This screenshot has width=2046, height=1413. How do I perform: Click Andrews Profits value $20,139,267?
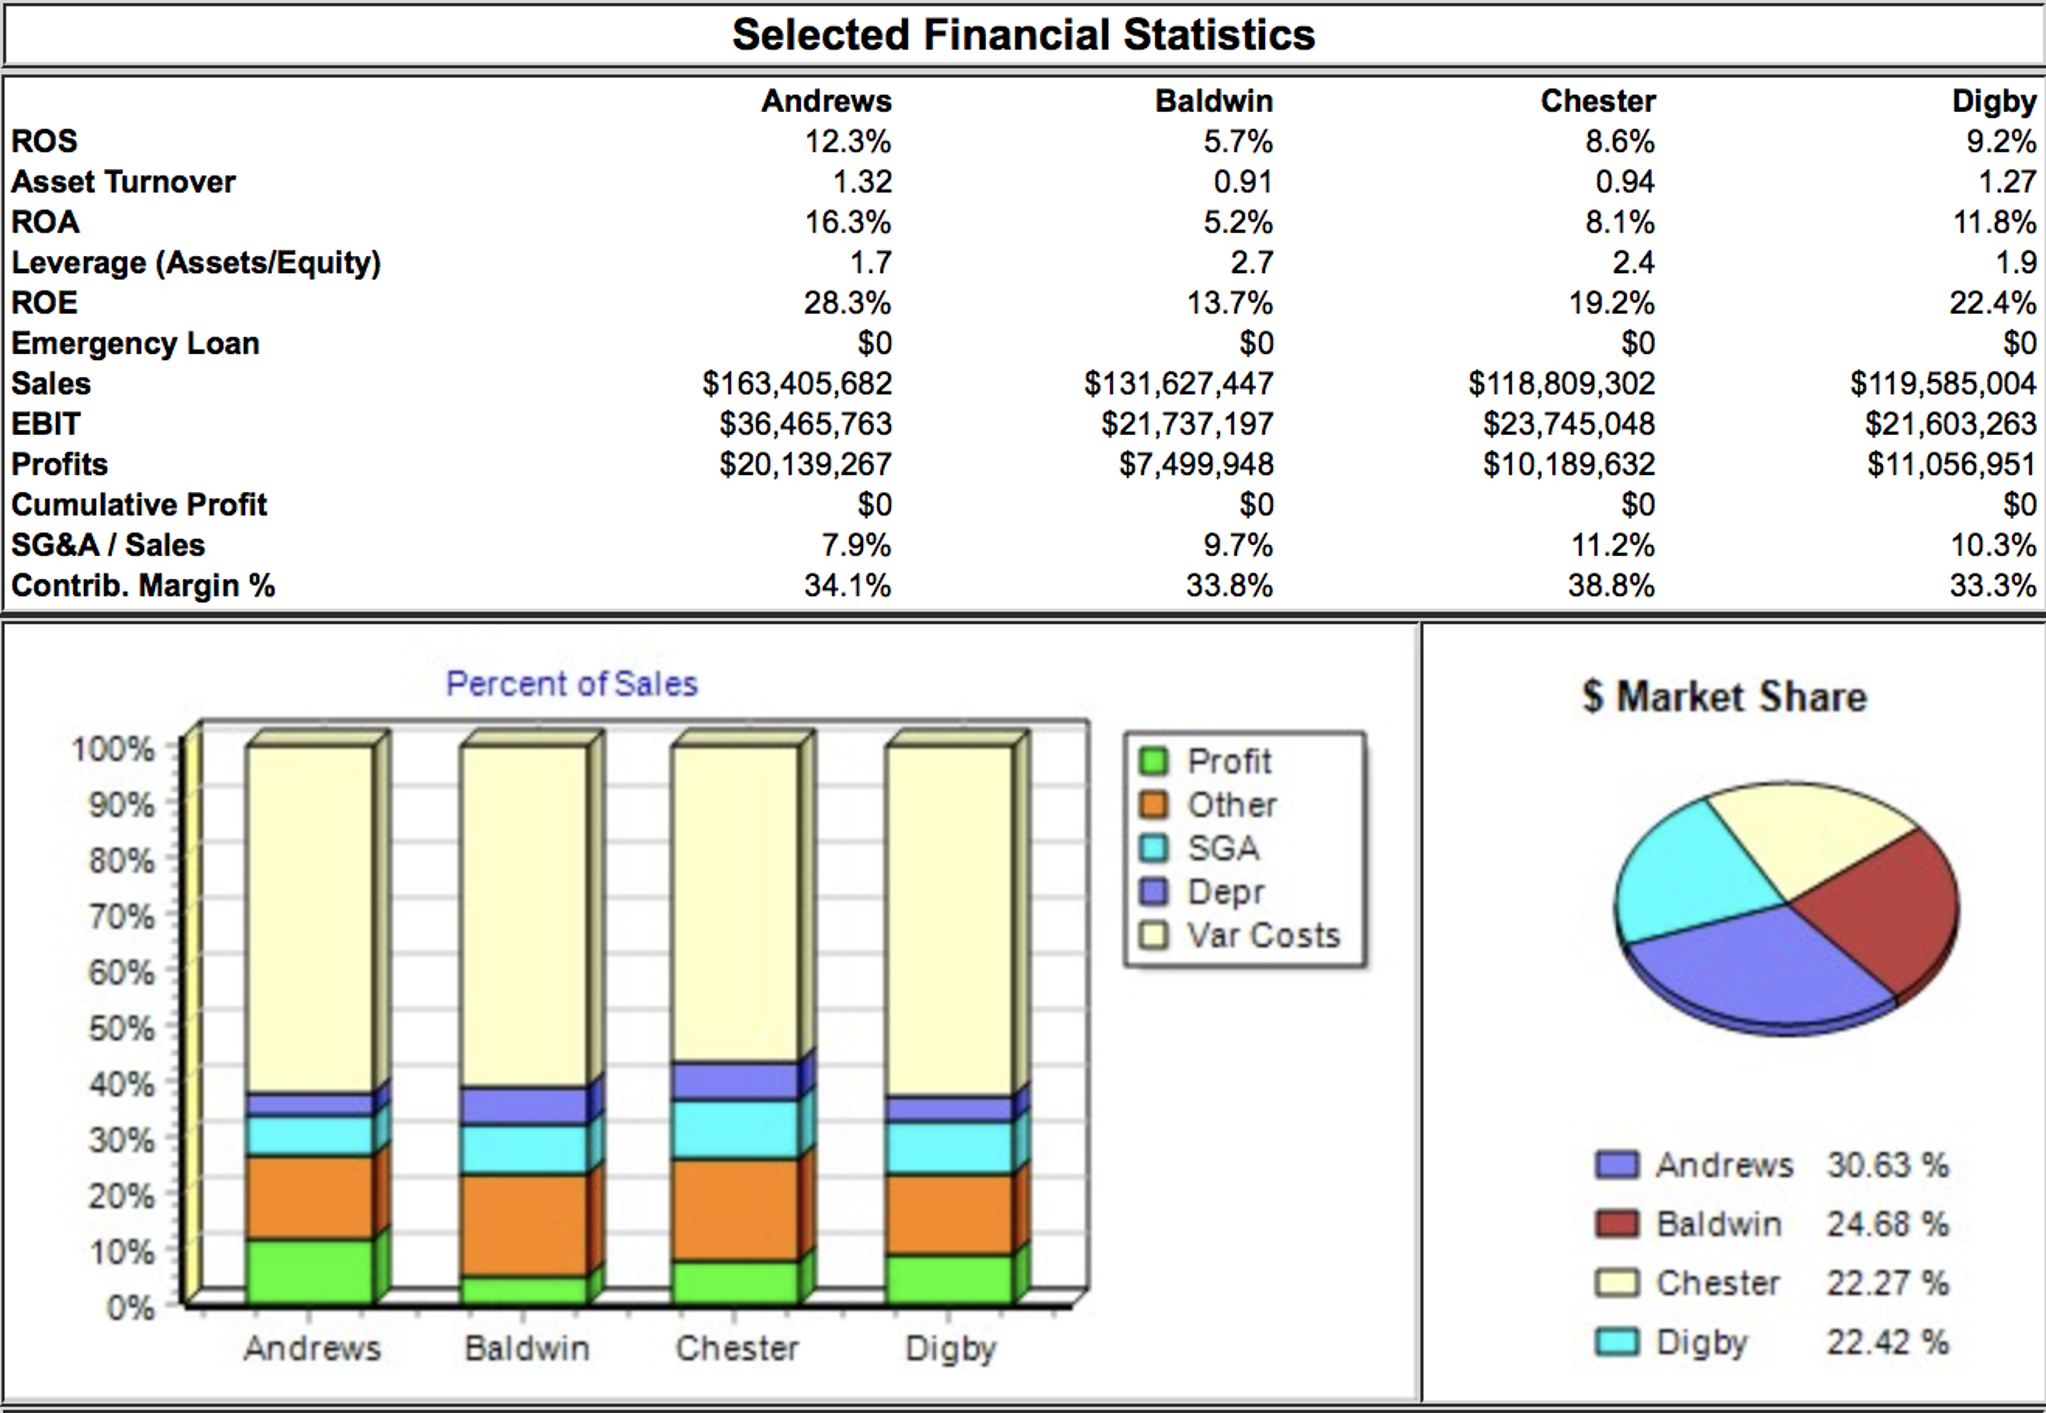pos(805,465)
